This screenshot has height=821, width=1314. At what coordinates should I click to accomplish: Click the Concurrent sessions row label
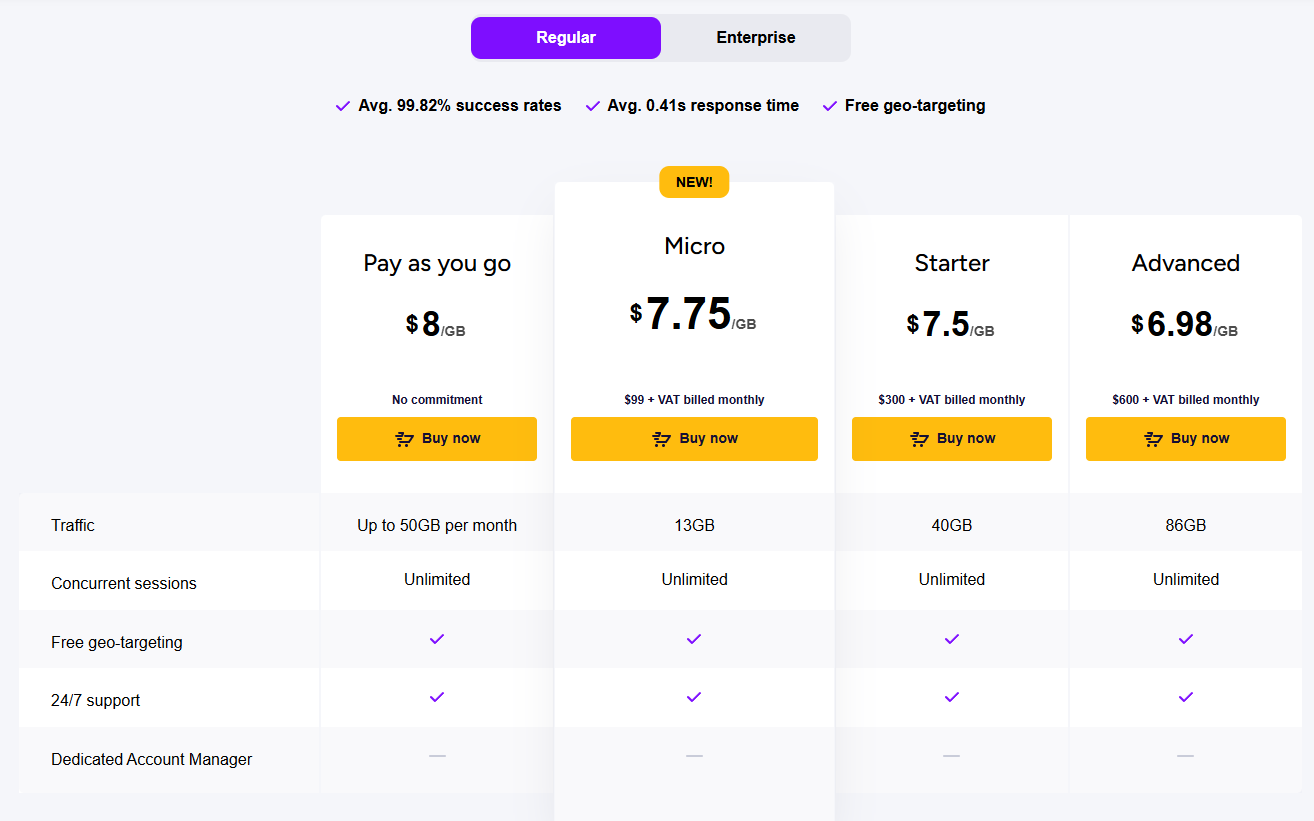(124, 583)
